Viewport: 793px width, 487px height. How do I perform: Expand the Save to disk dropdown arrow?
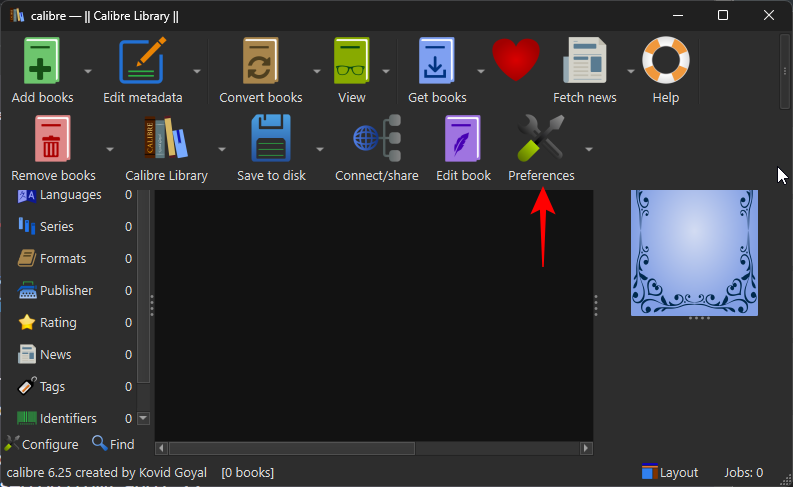tap(320, 149)
